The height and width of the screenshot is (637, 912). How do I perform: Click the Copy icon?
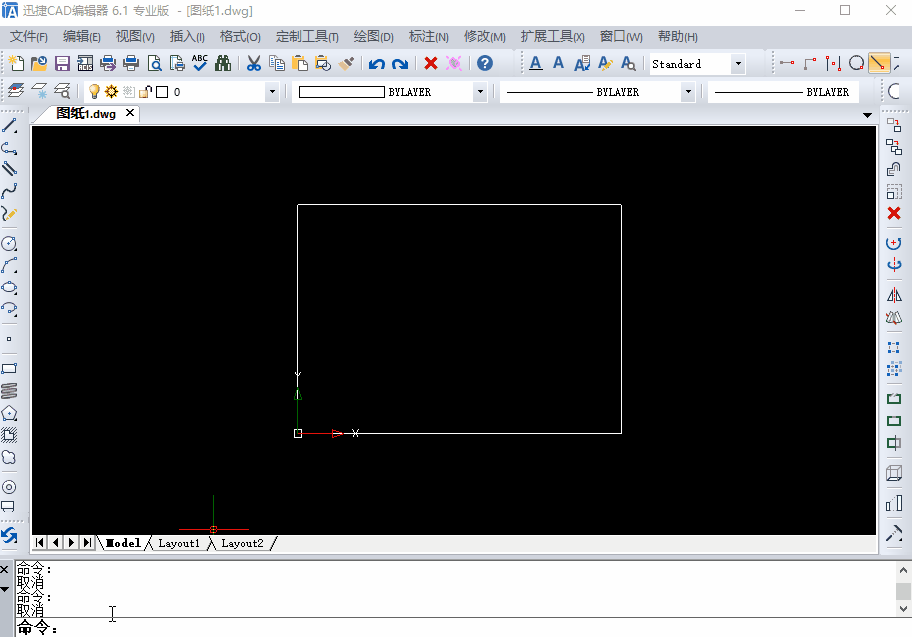(x=277, y=63)
